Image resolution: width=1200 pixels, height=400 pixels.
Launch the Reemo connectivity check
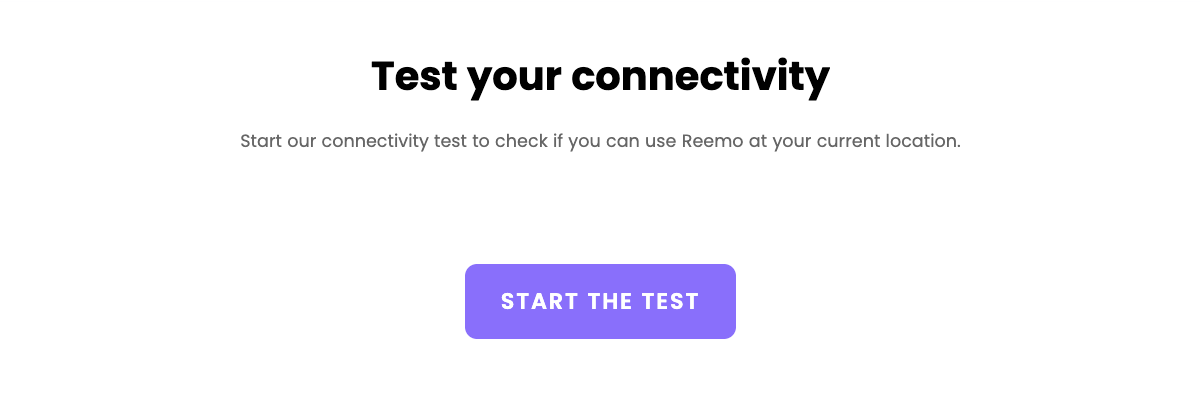[600, 301]
